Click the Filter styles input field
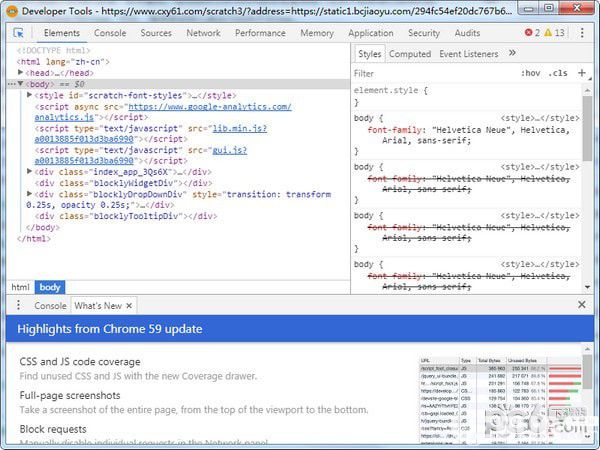This screenshot has height=450, width=600. 434,73
